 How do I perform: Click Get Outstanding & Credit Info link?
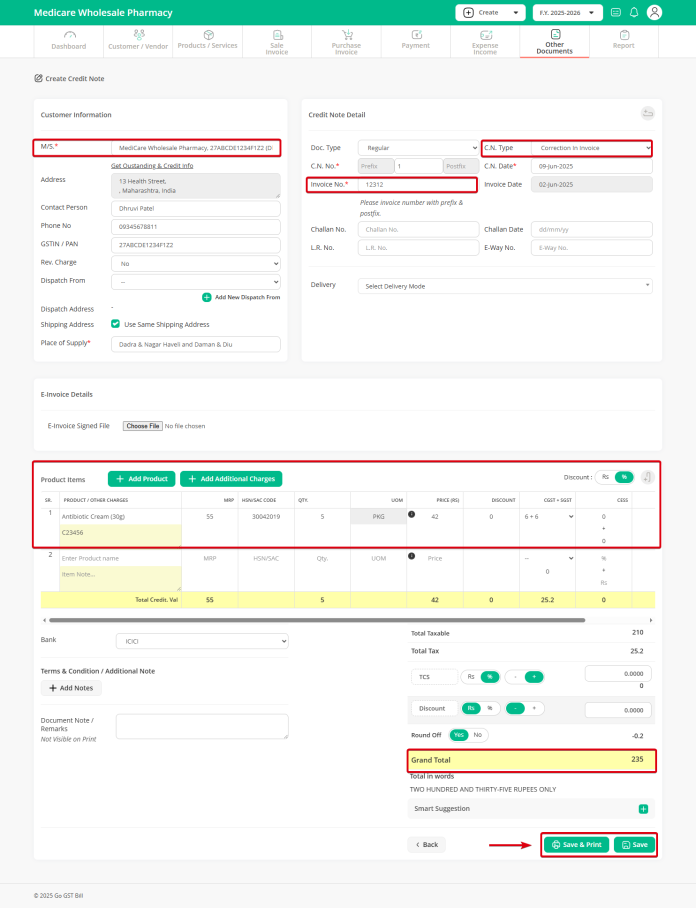[152, 165]
